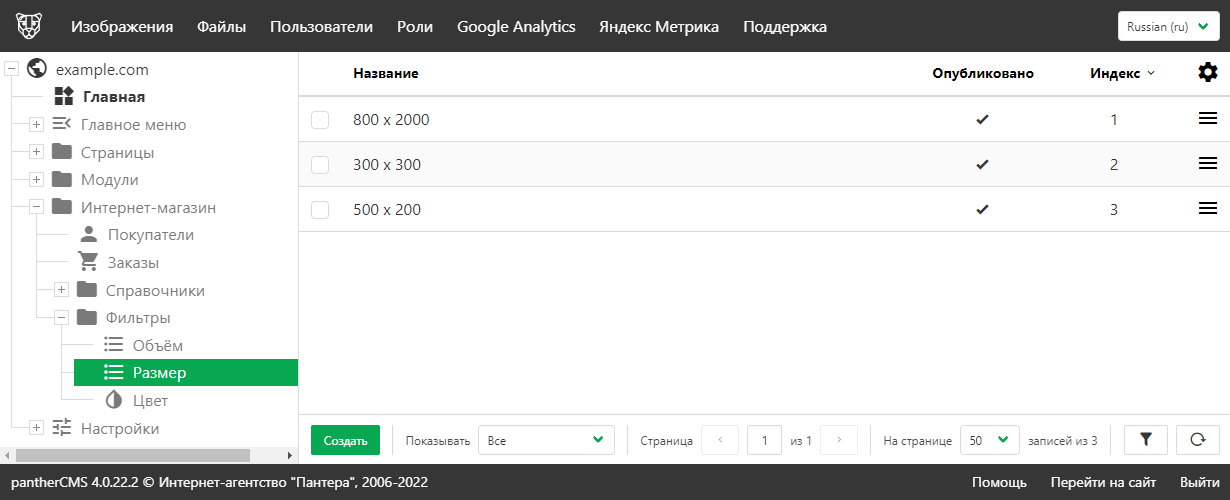This screenshot has width=1230, height=500.
Task: Go to Яндекс Метрика menu item
Action: (x=658, y=27)
